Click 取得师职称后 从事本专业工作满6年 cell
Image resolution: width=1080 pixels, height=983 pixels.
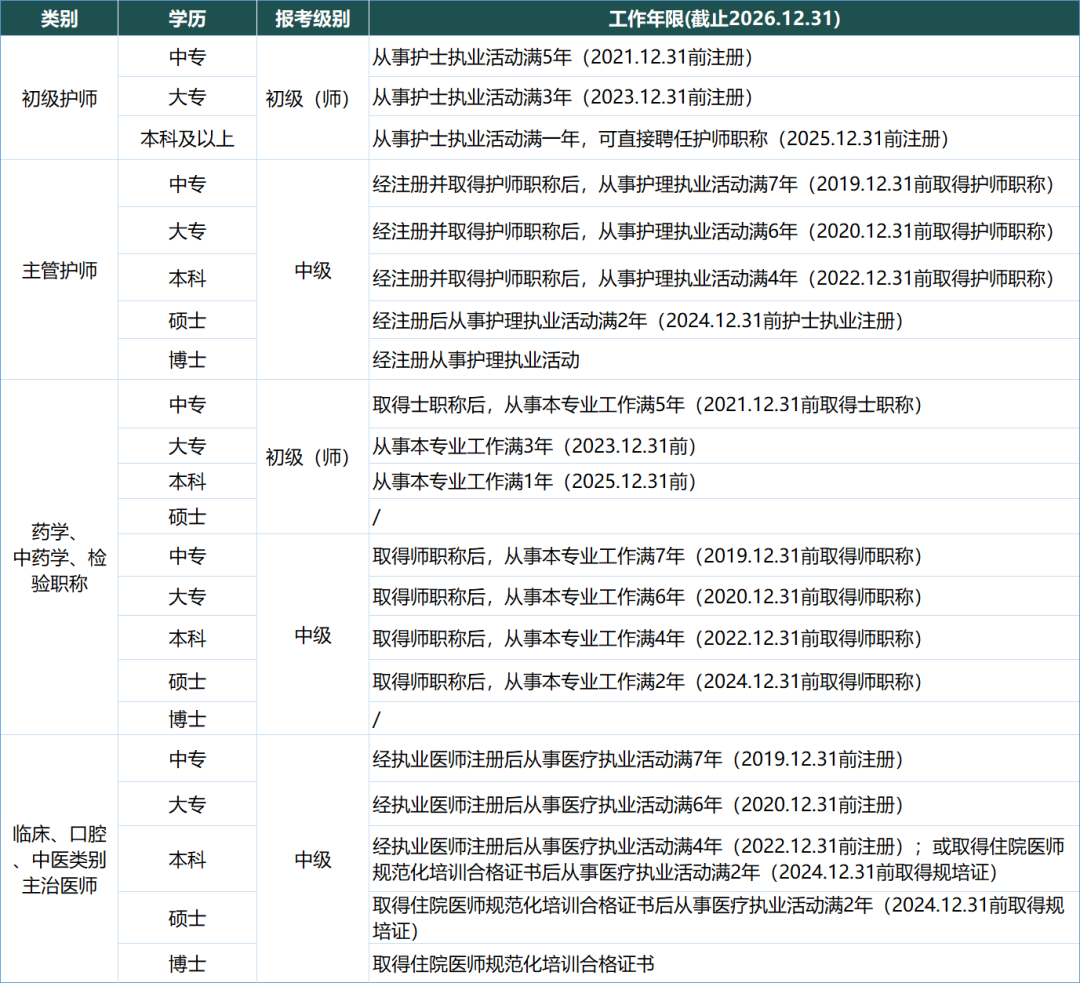pyautogui.click(x=724, y=597)
